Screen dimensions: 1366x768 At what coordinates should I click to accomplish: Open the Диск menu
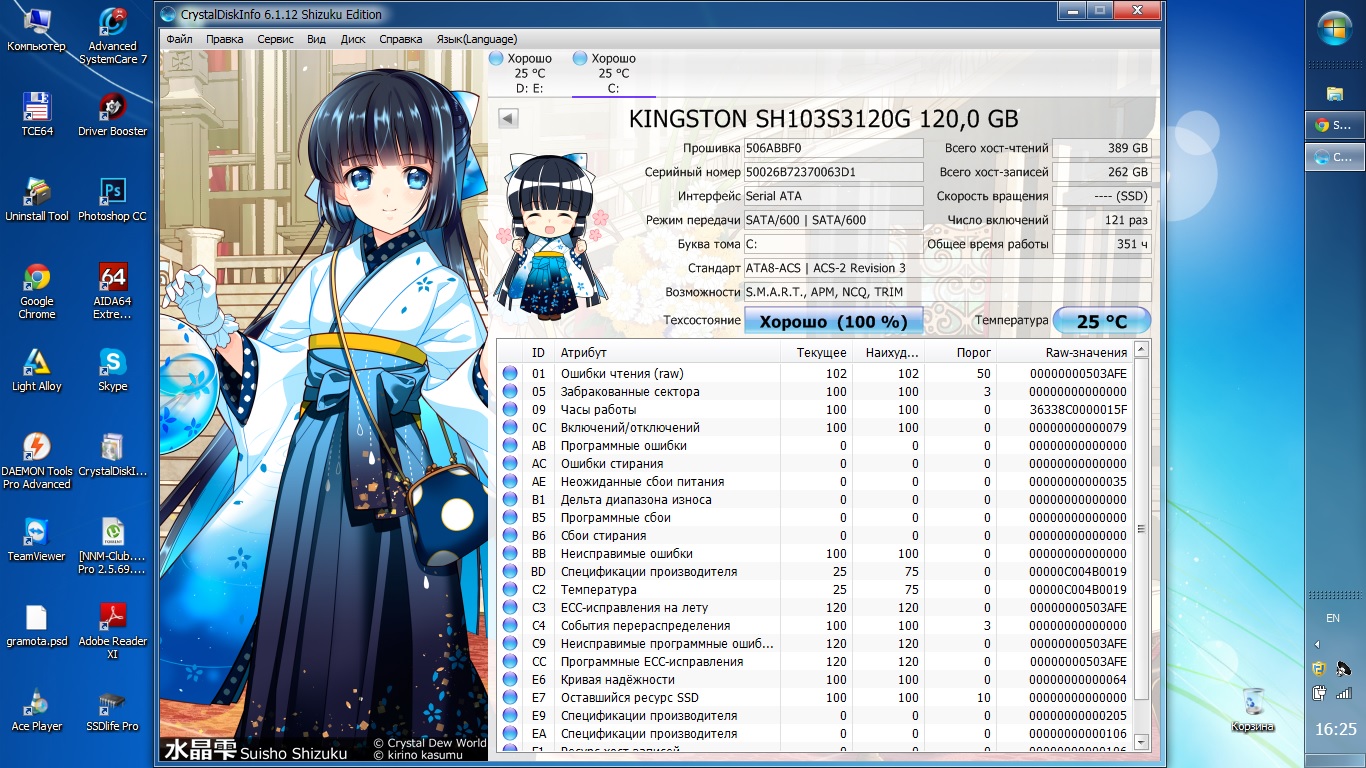coord(353,39)
